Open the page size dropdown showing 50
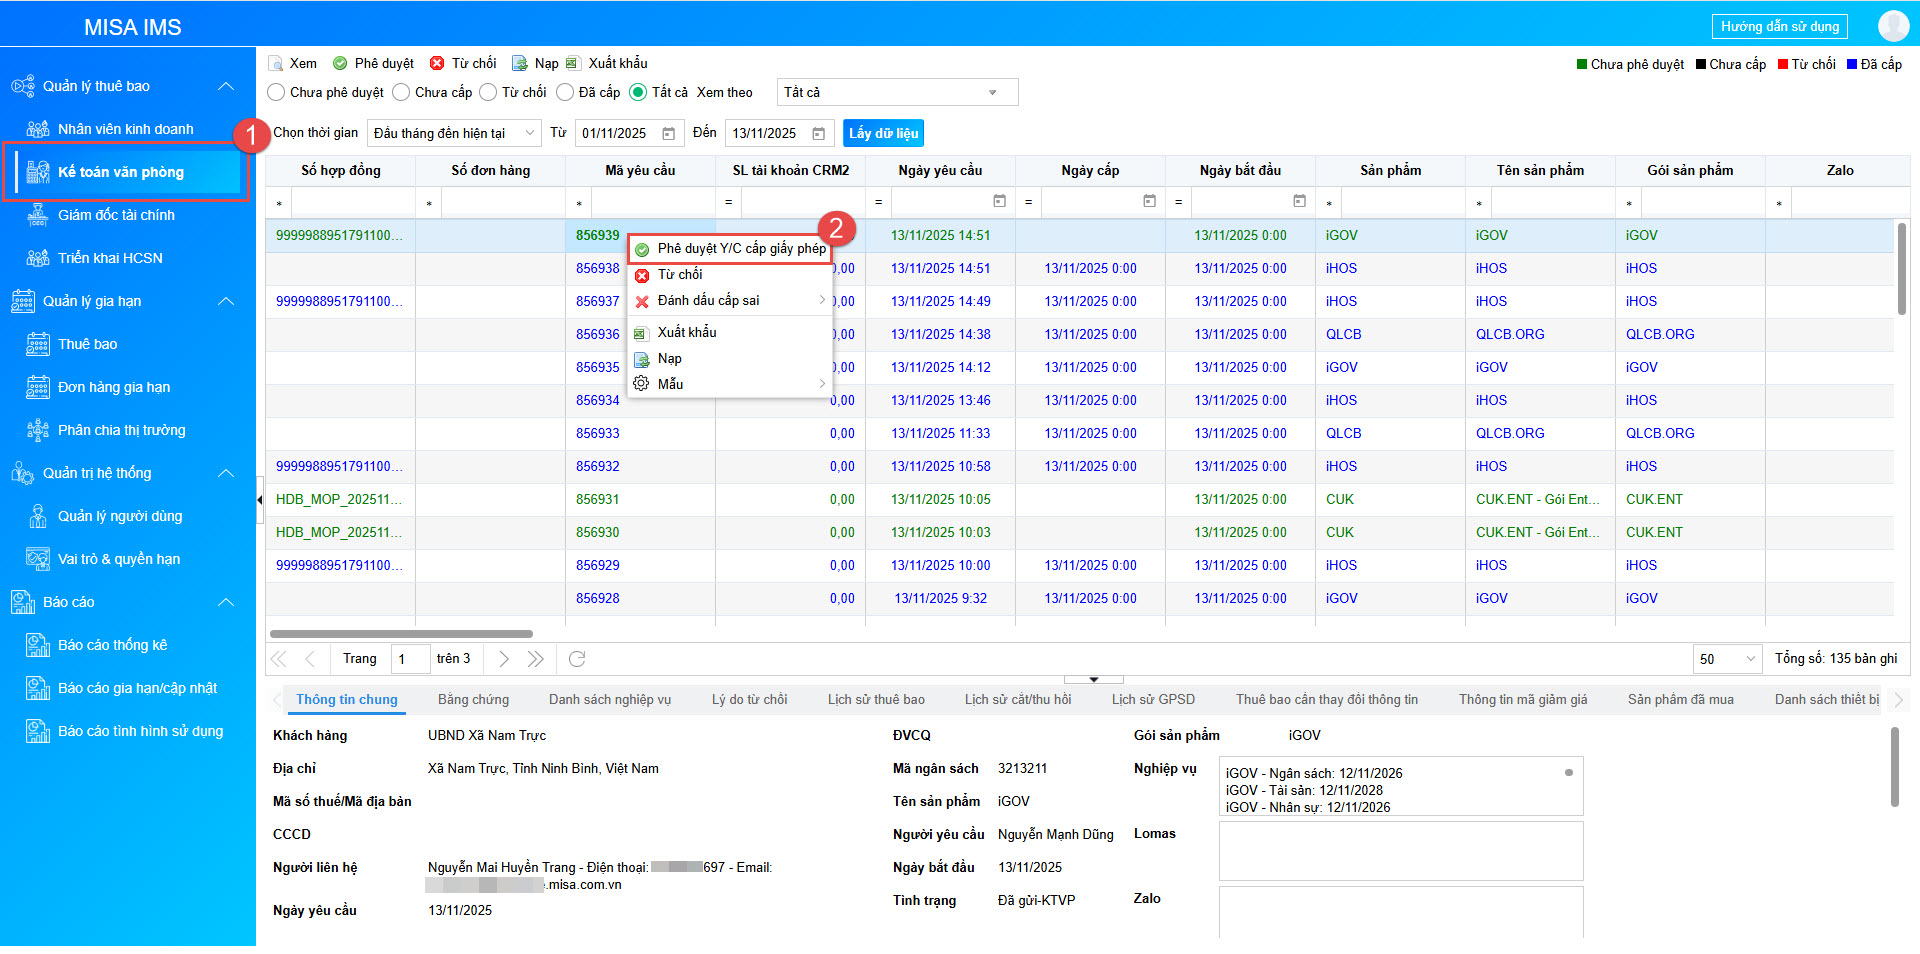 (1727, 659)
